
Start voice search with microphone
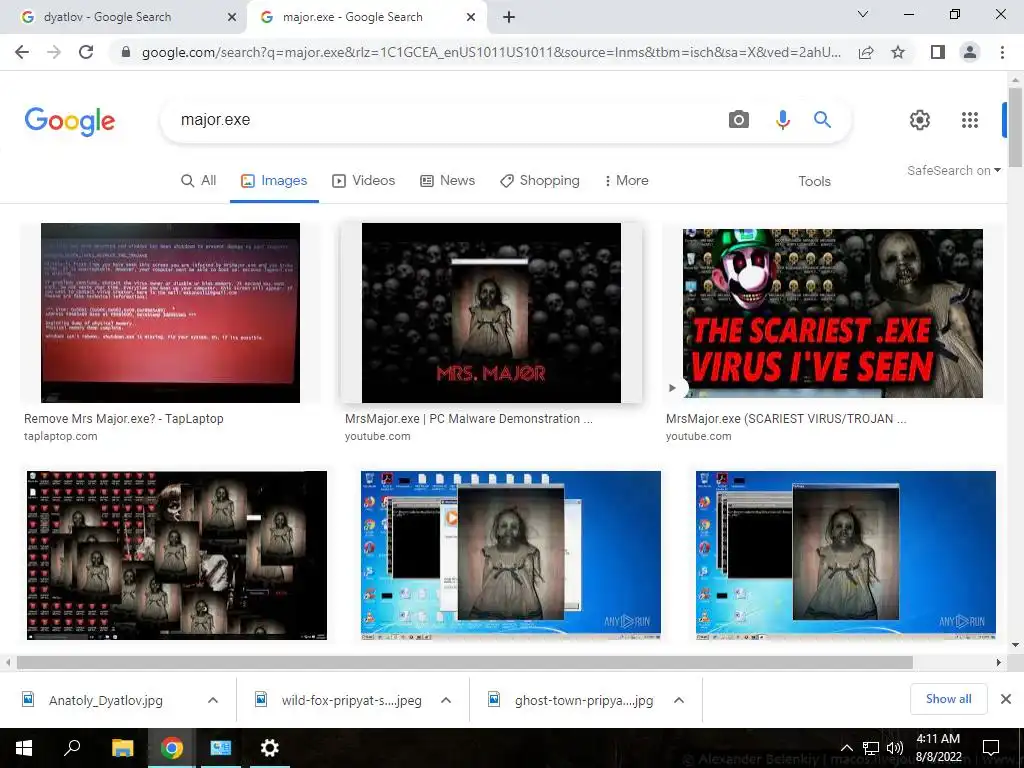782,120
